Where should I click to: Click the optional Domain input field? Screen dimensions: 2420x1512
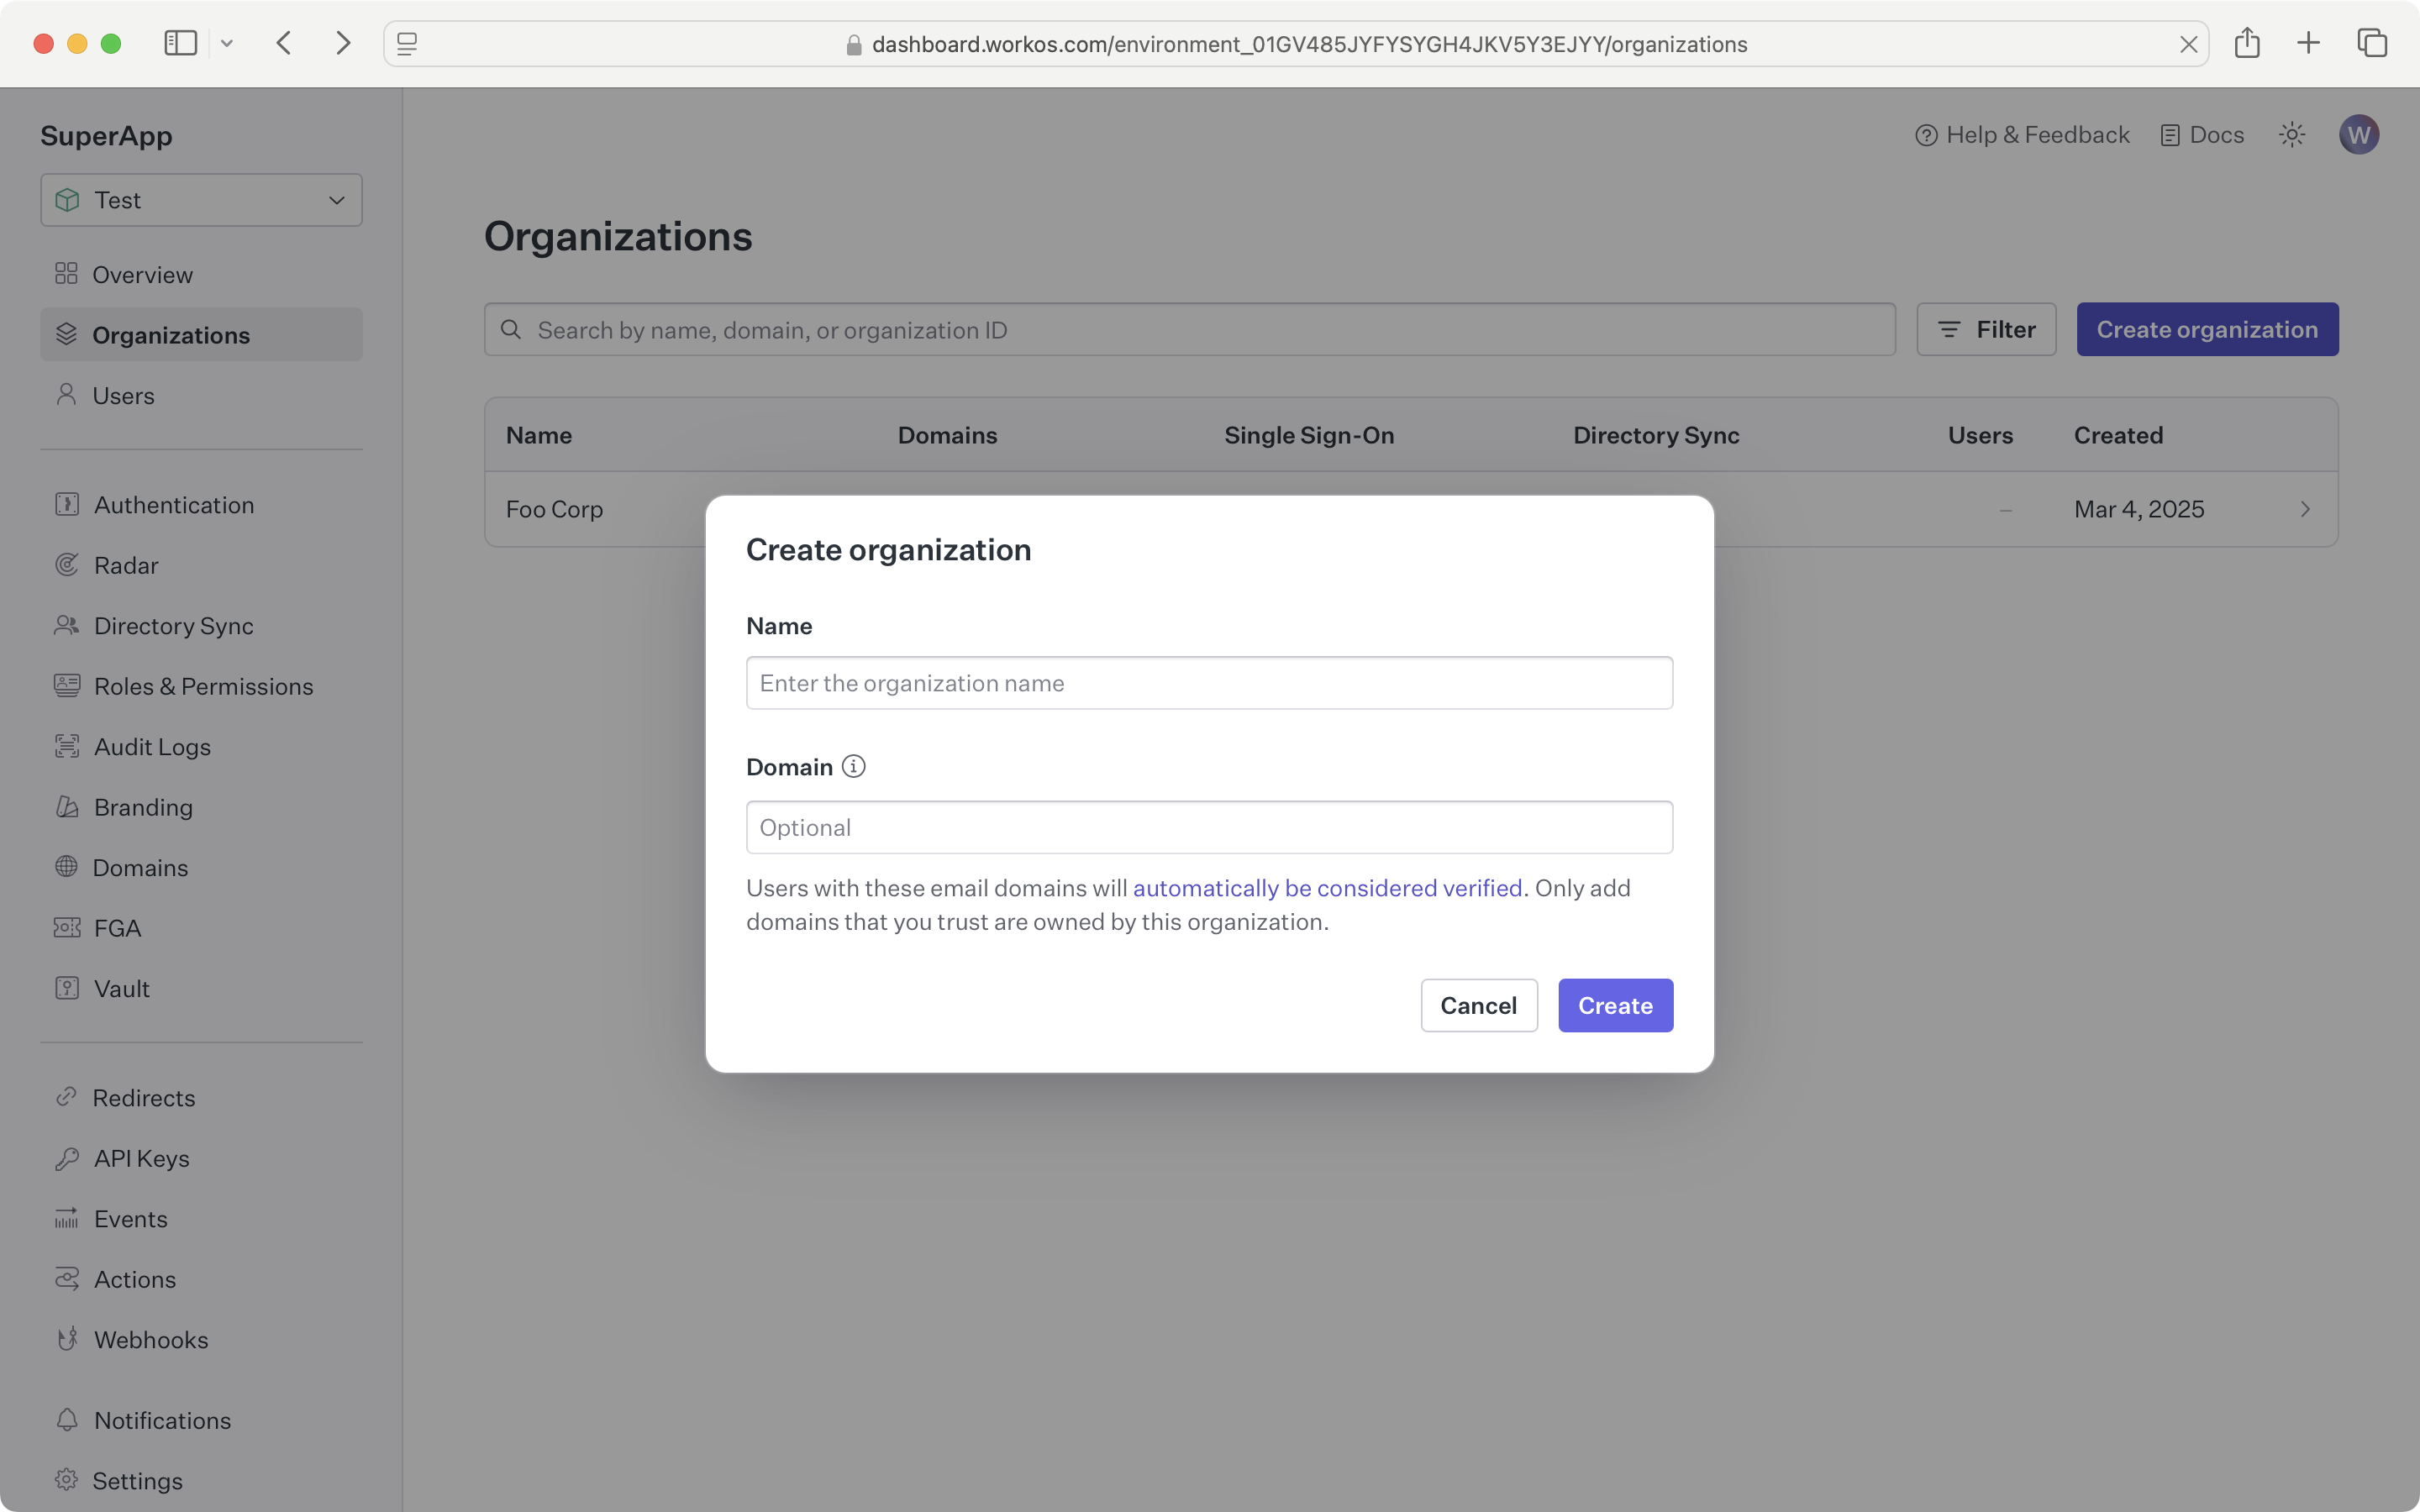tap(1209, 827)
